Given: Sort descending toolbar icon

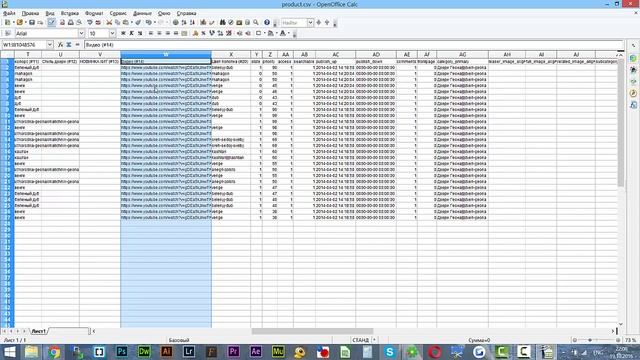Looking at the screenshot, I should tap(192, 22).
